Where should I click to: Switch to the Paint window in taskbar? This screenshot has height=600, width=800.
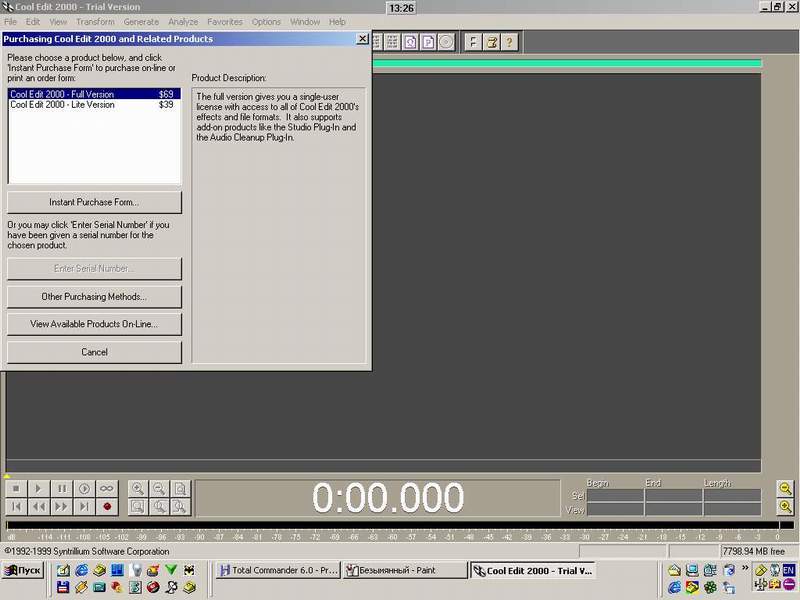pos(405,570)
